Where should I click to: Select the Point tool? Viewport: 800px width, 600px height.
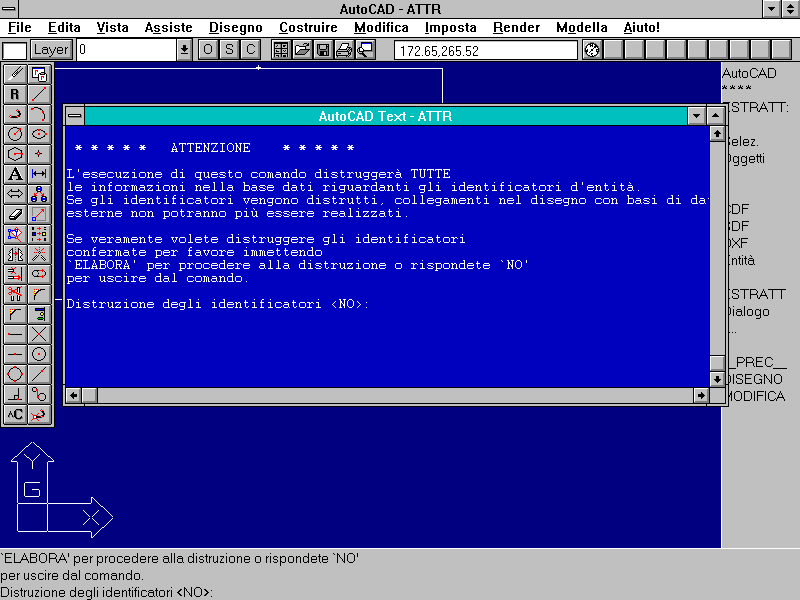(39, 154)
